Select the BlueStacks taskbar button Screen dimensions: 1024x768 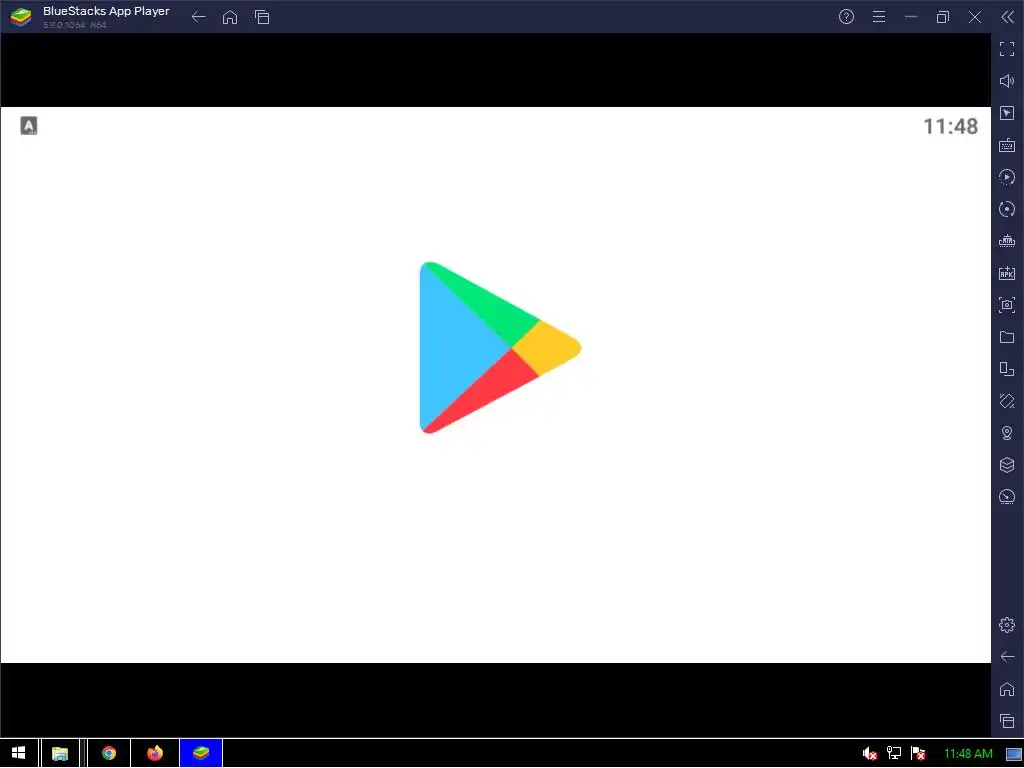201,753
